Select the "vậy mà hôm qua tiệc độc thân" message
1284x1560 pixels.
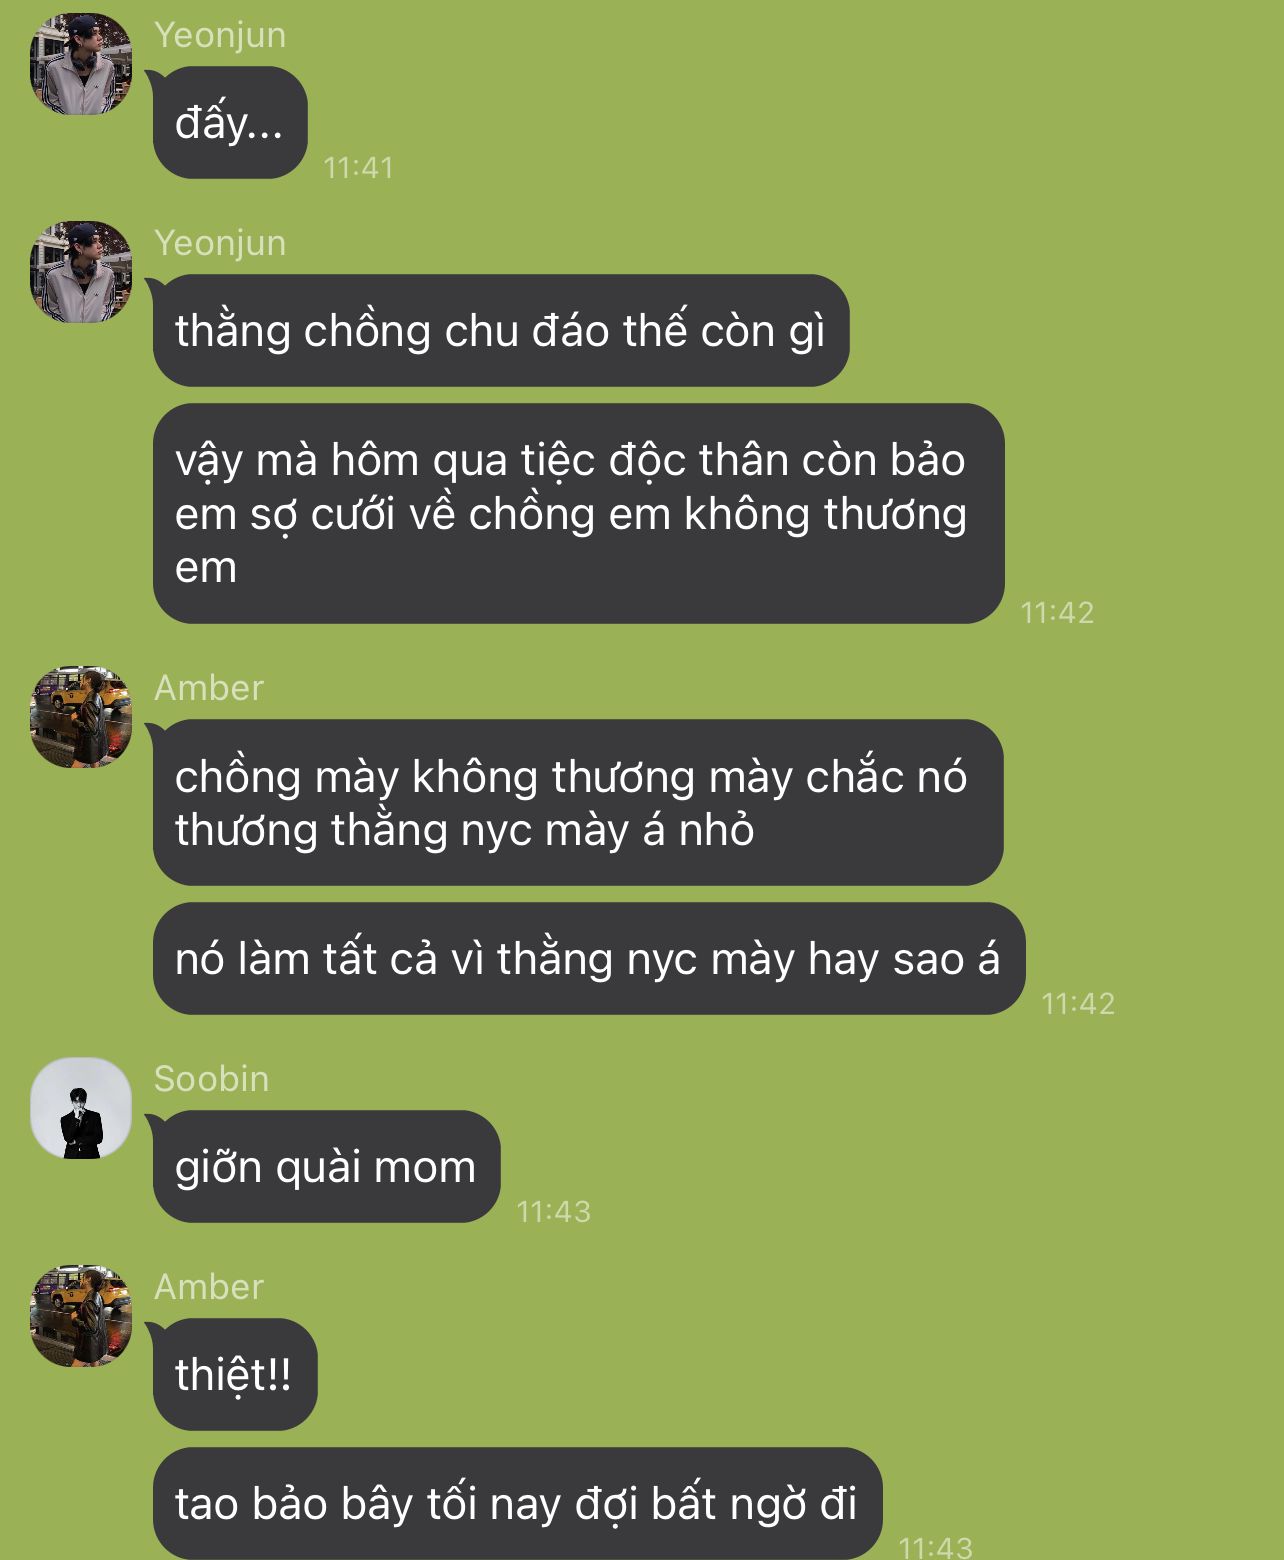click(x=578, y=514)
